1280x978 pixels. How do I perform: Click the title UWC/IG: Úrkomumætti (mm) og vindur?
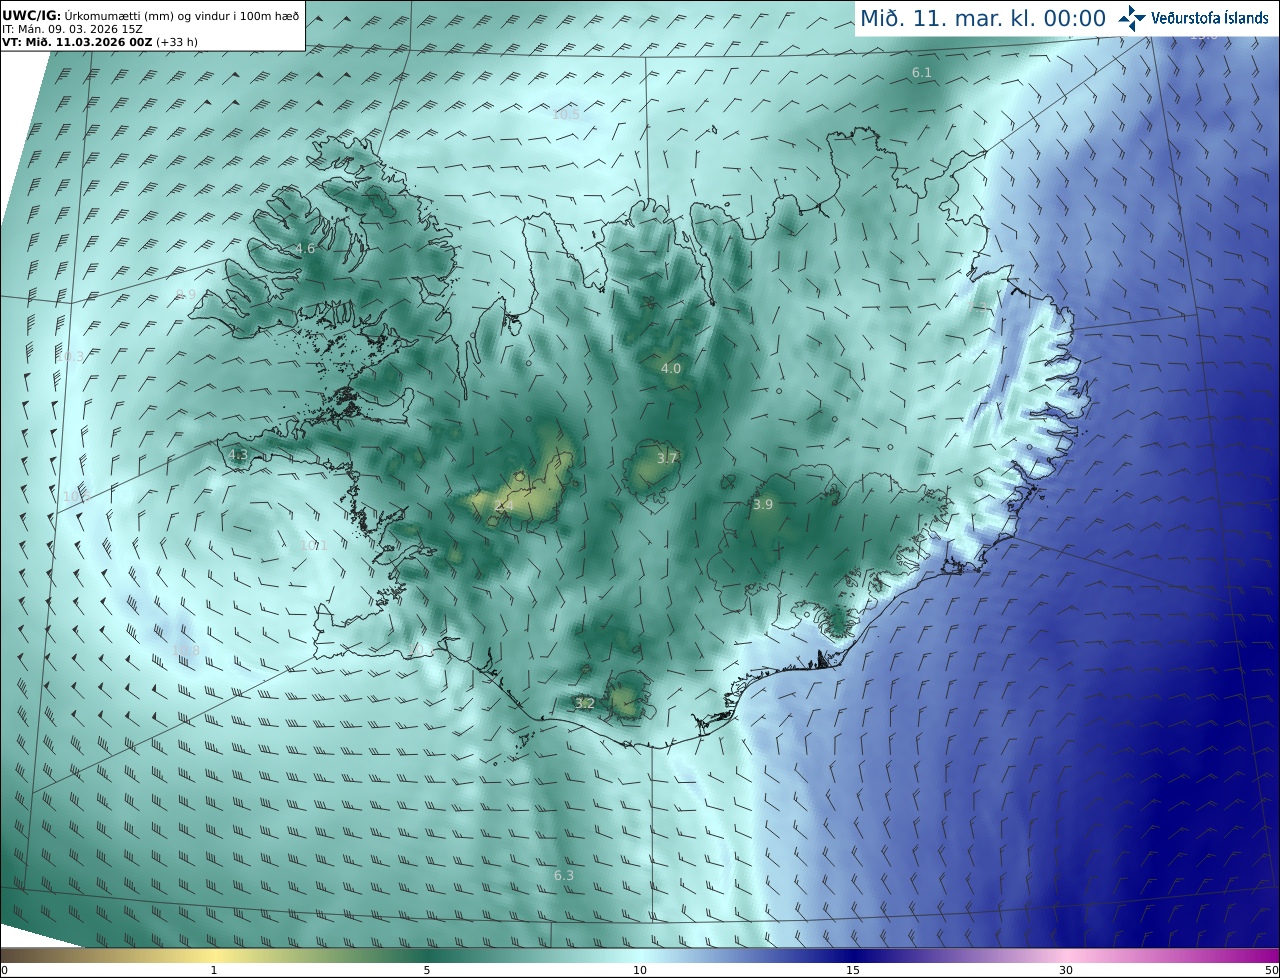(151, 15)
